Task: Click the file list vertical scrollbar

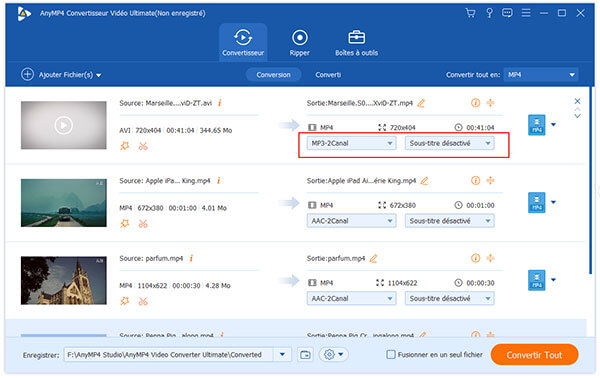Action: [590, 180]
